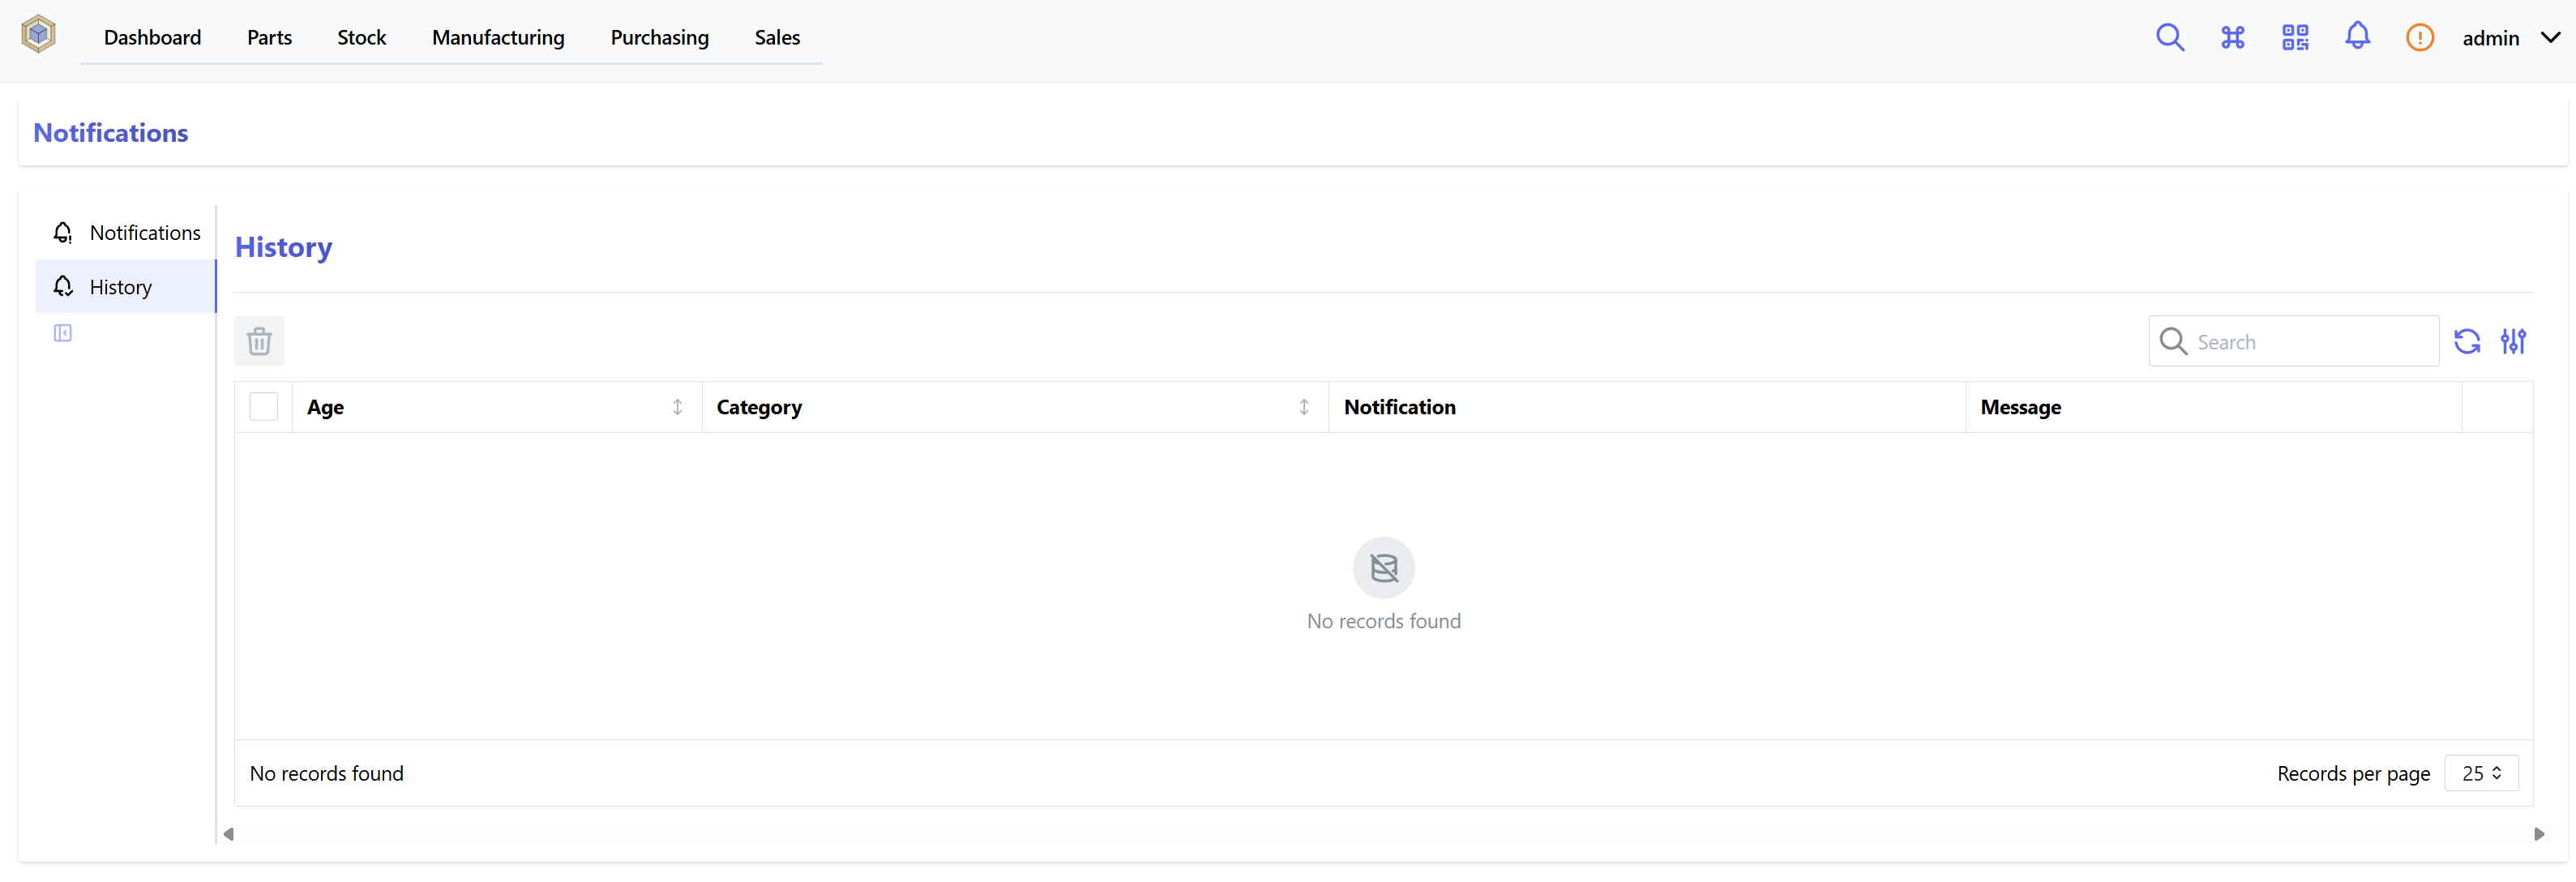Click the server error alert icon
The image size is (2576, 882).
[x=2419, y=37]
